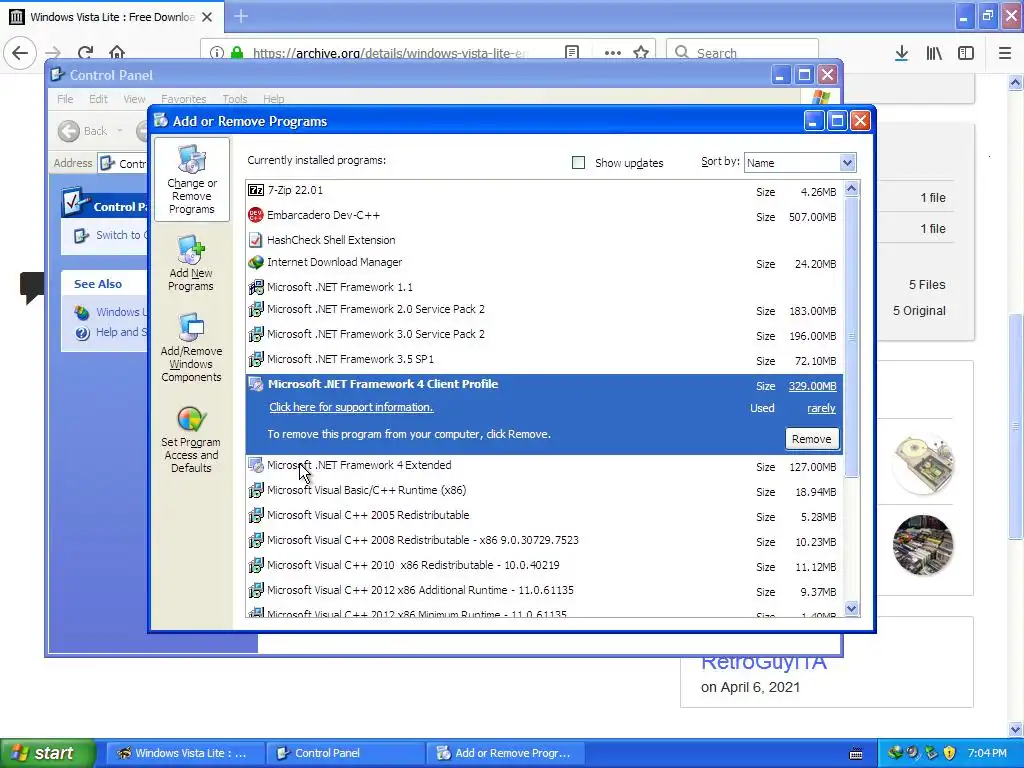Switch to Windows Vista Lite browser tab
This screenshot has height=768, width=1024.
112,17
